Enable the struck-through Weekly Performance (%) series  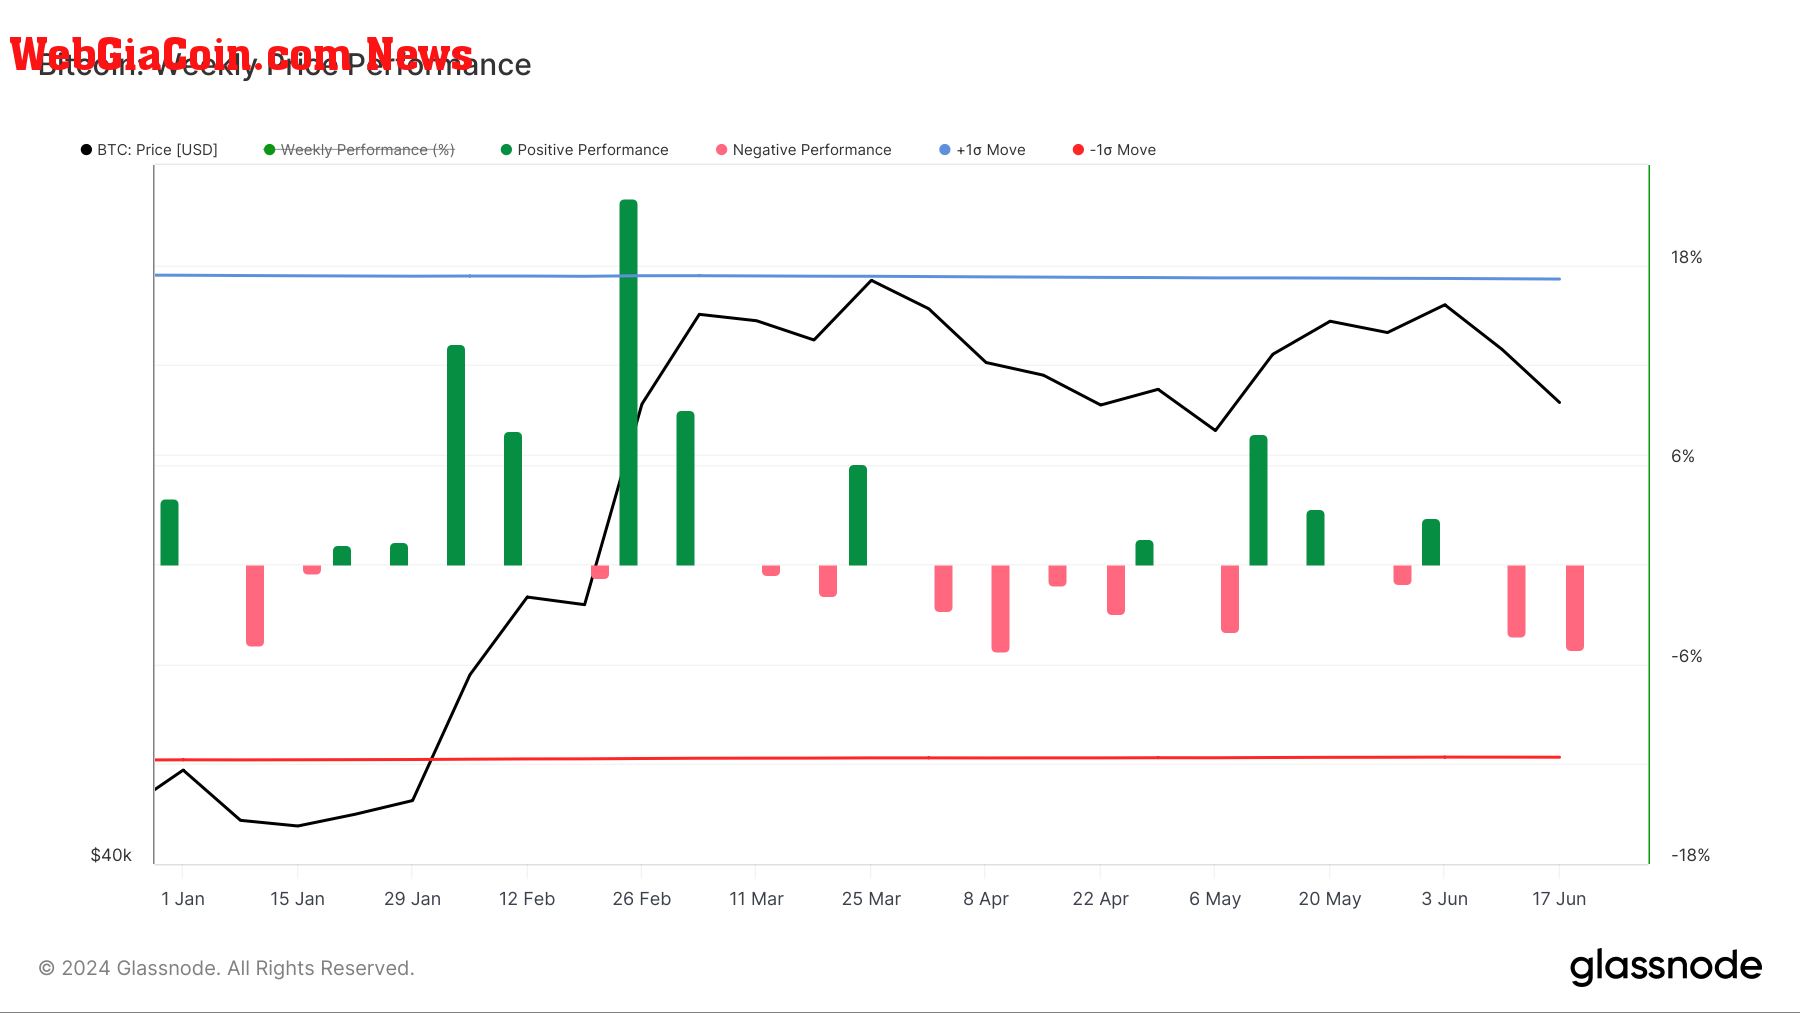(x=359, y=150)
